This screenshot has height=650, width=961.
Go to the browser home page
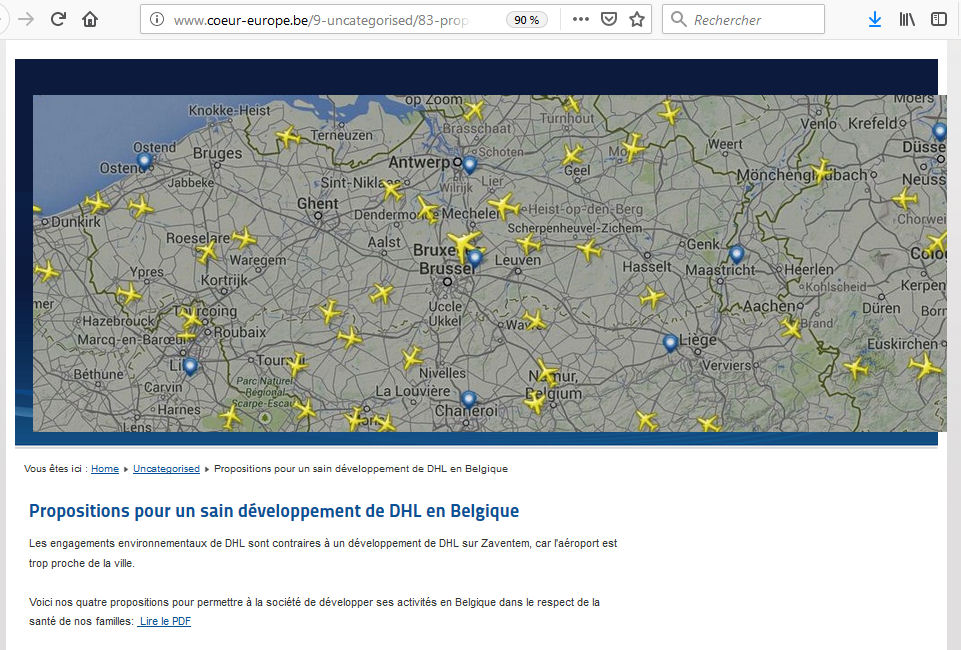[x=90, y=20]
